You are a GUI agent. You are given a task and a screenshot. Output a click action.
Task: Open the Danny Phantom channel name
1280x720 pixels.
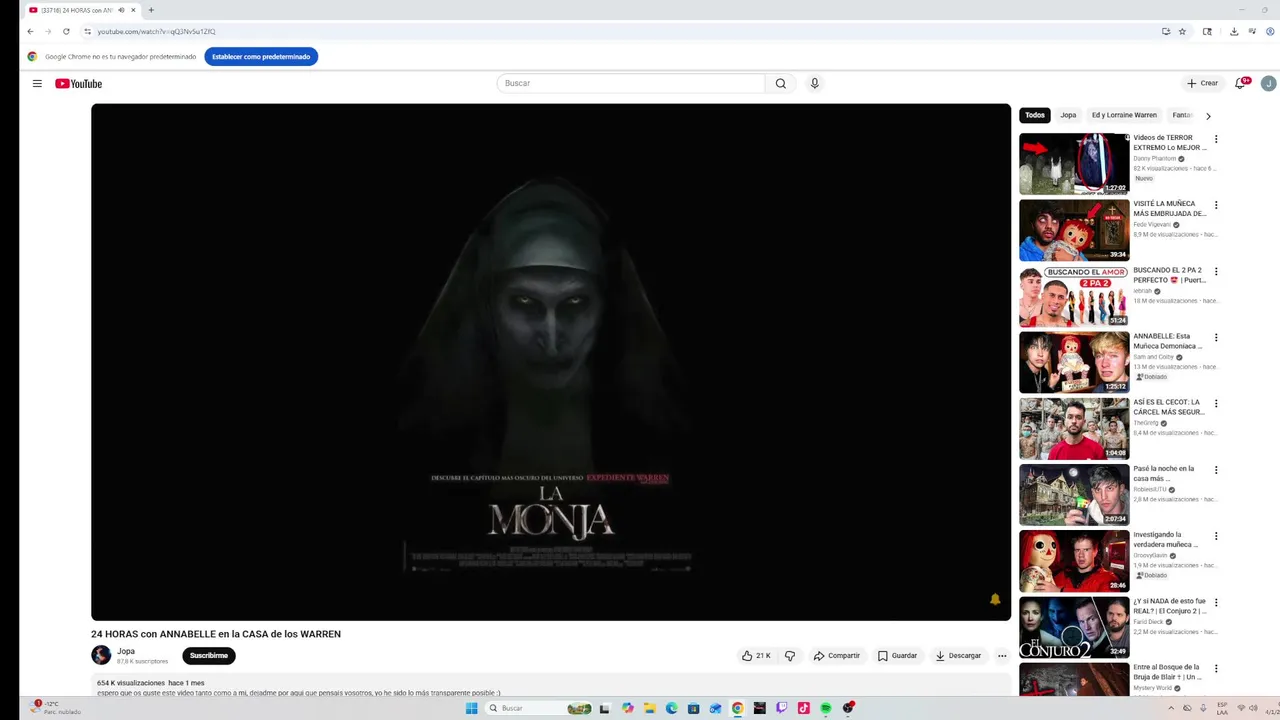(x=1155, y=159)
